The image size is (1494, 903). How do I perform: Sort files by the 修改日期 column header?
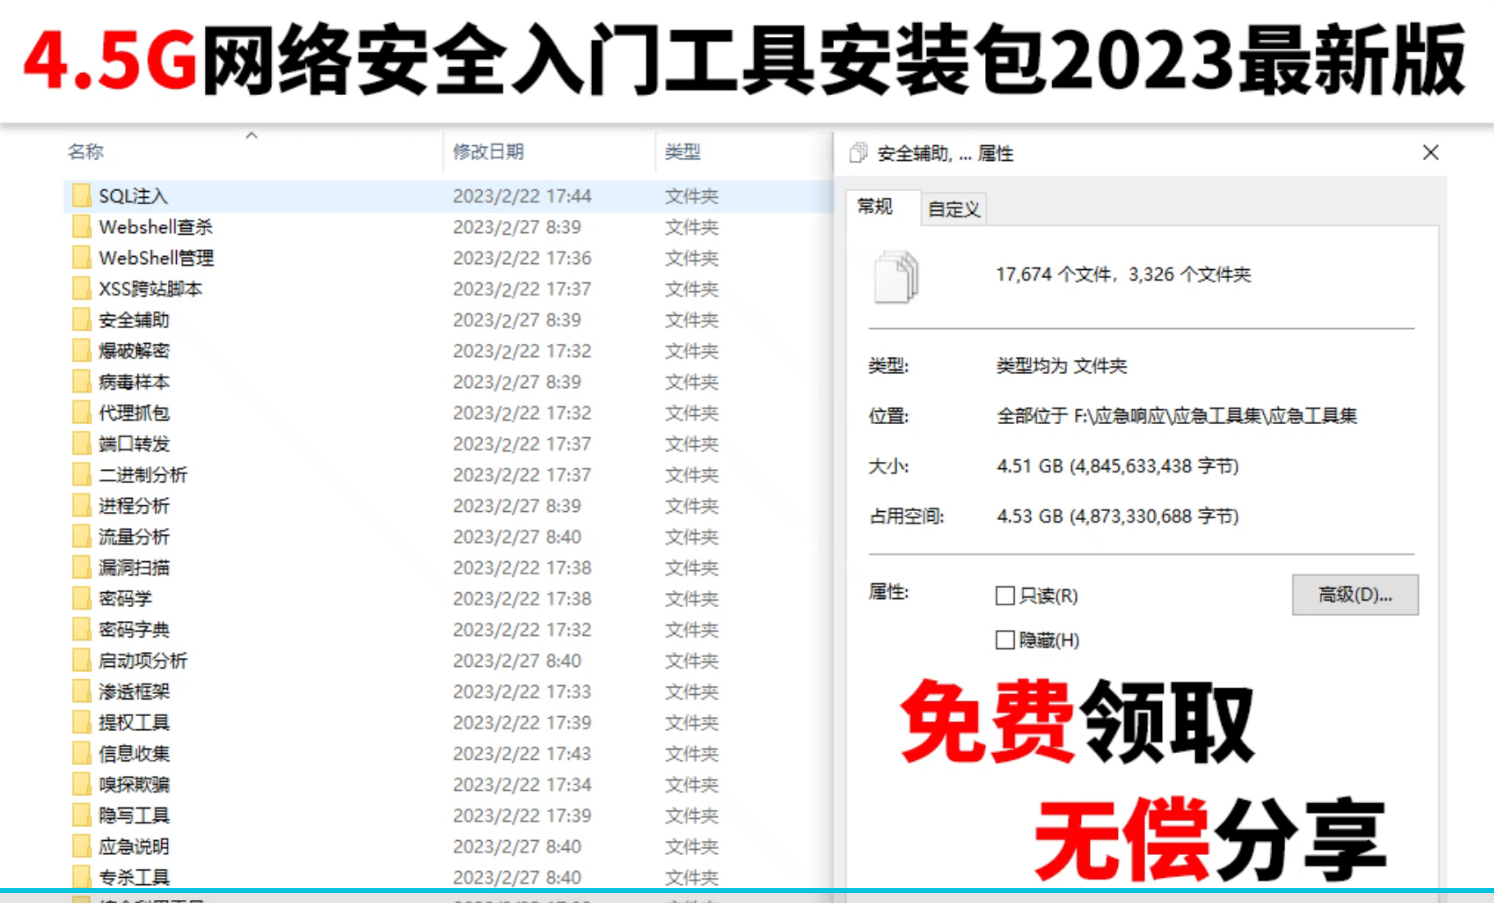(x=489, y=151)
